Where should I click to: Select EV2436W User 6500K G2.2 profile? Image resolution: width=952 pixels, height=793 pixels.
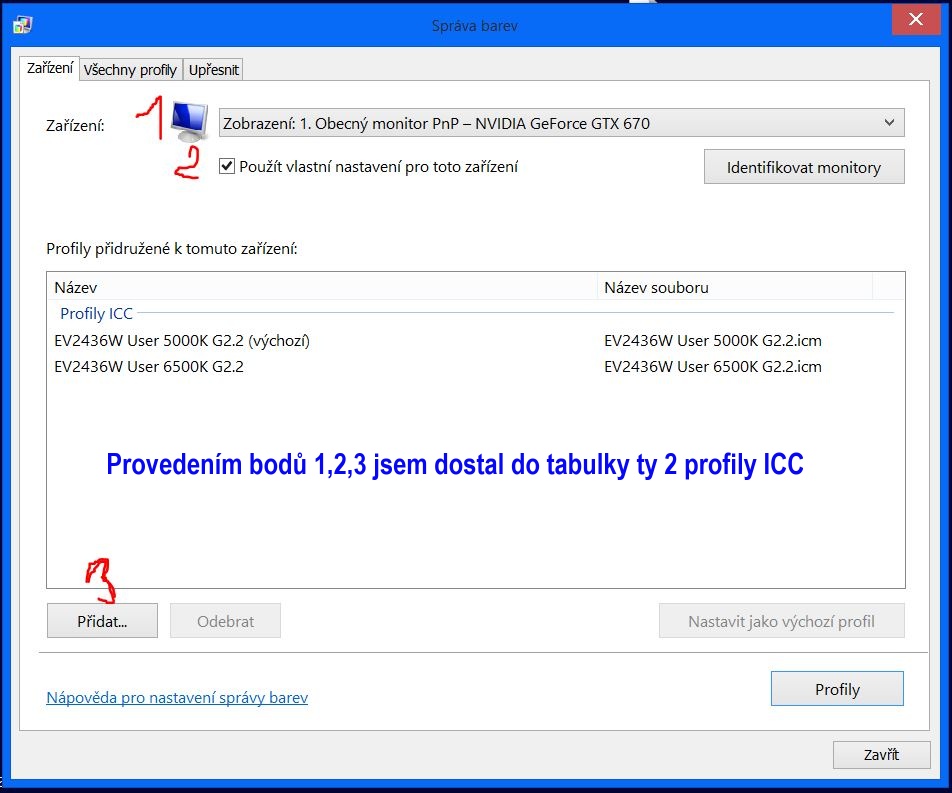(x=149, y=367)
